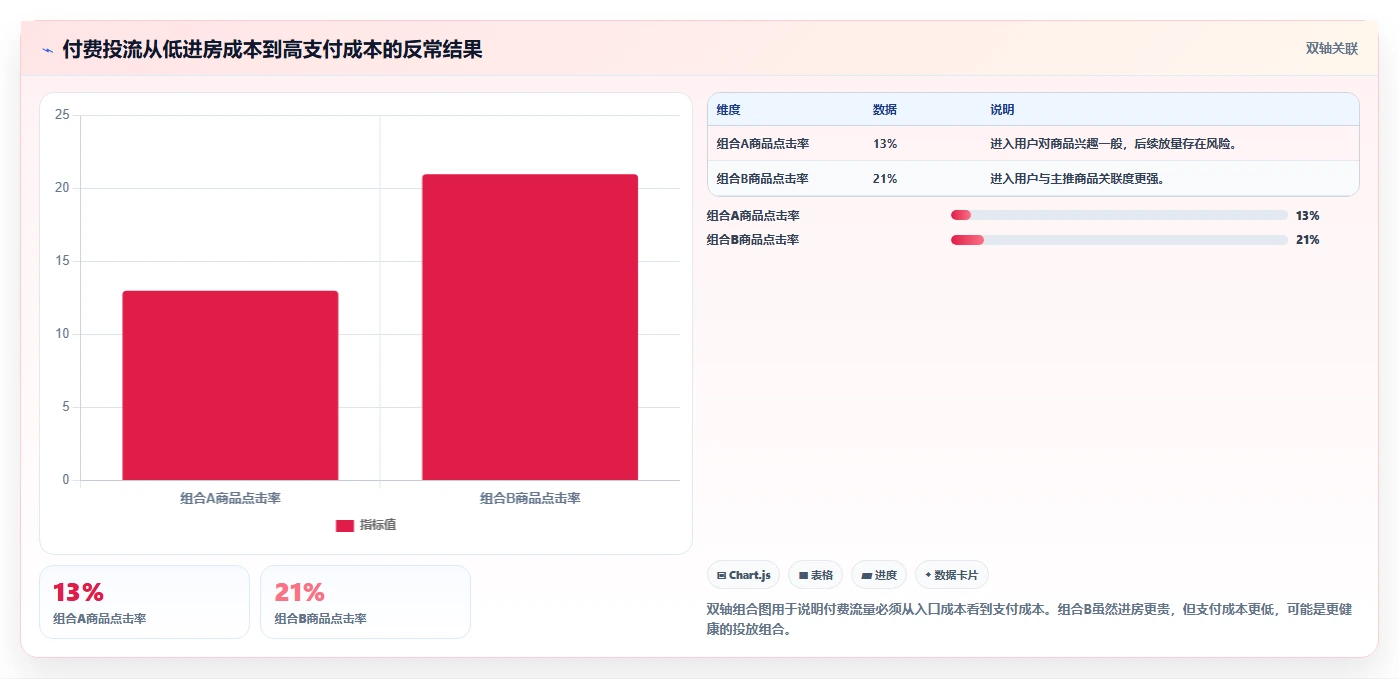
Task: Click the 组合A商品点击率 progress label
Action: click(753, 215)
